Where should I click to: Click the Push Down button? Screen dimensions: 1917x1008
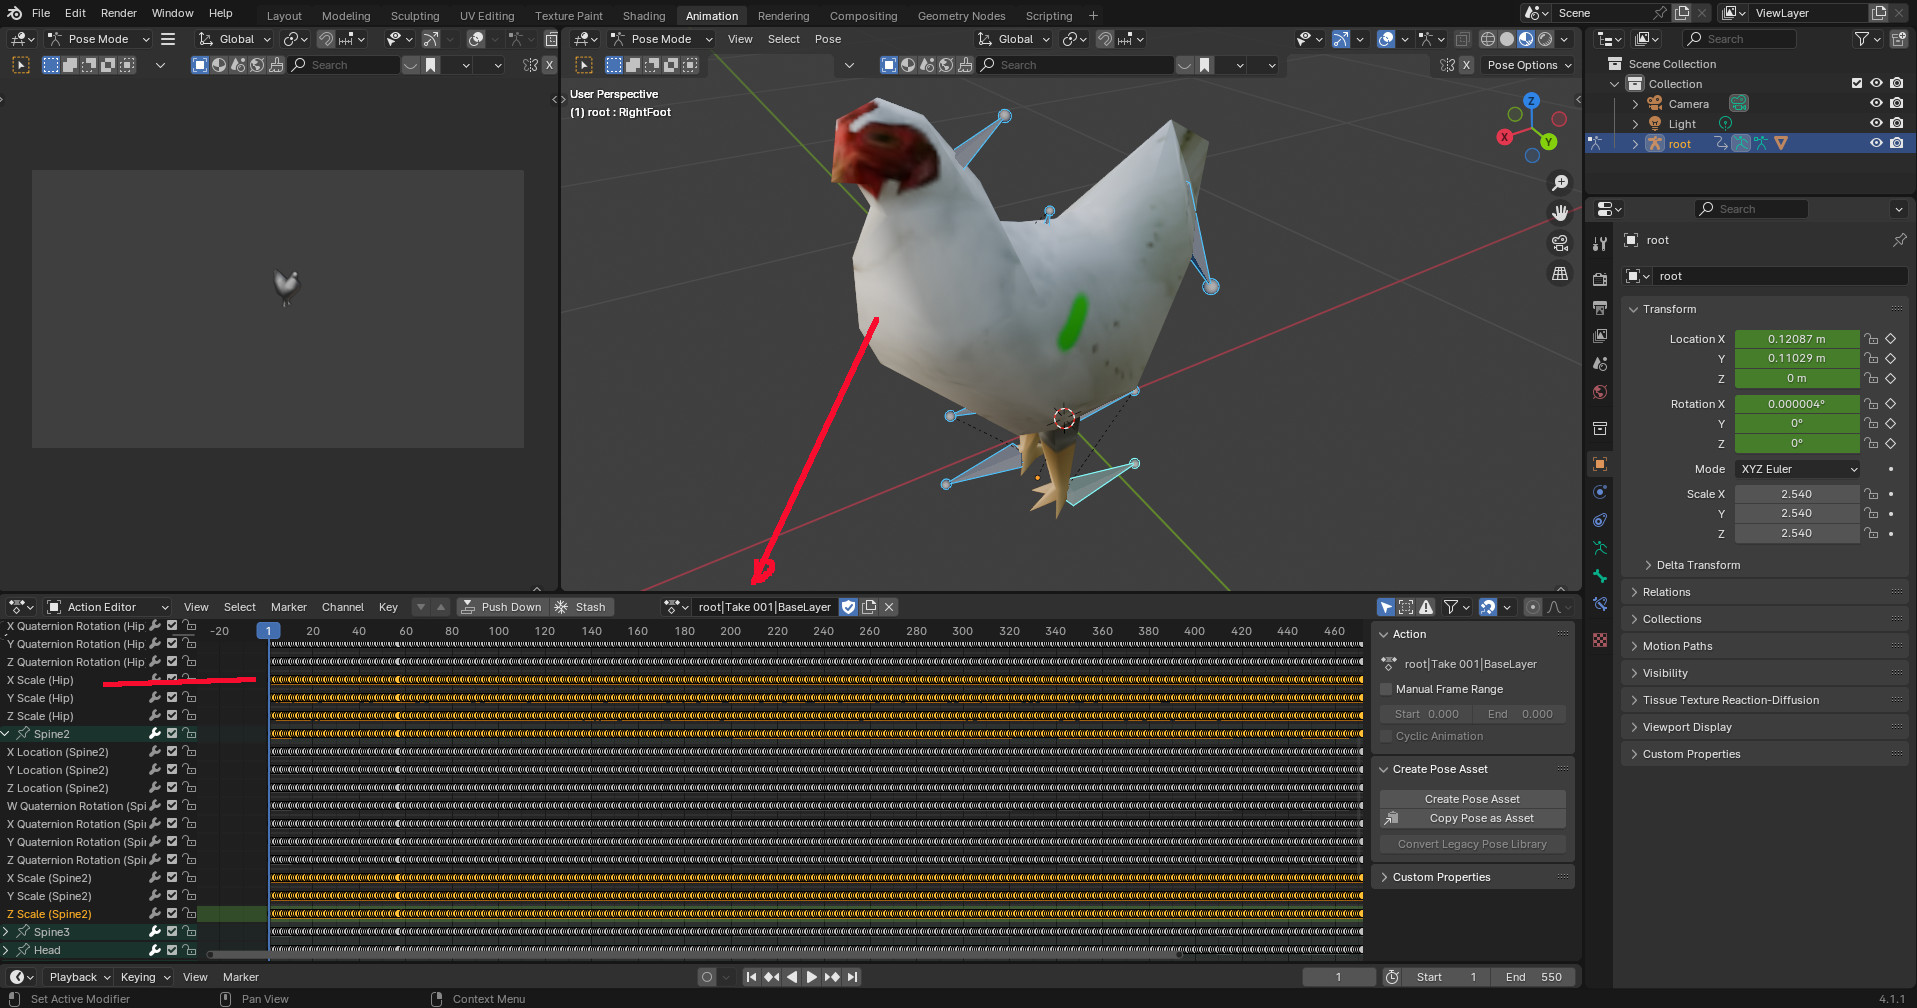[x=502, y=607]
